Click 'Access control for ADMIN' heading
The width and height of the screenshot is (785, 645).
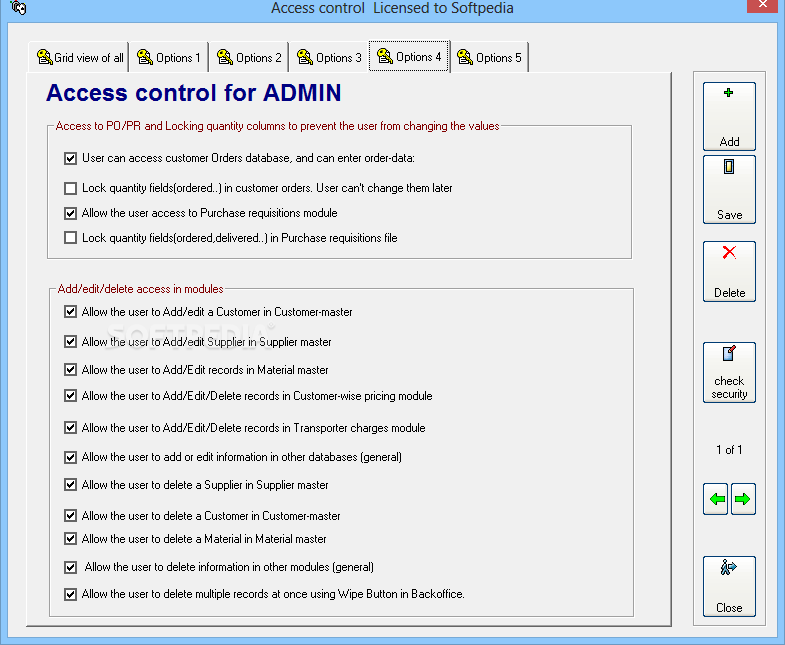[194, 93]
